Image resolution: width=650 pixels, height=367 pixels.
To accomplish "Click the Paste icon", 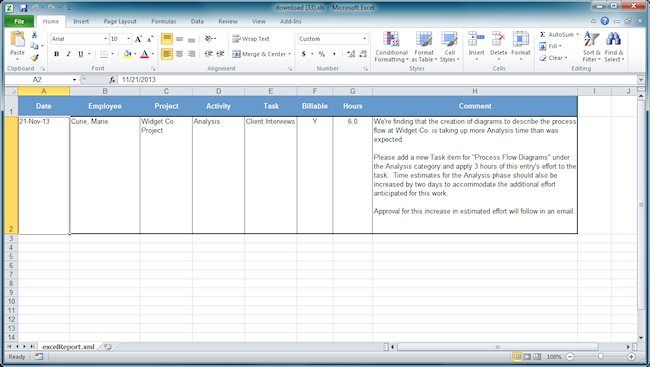I will 17,39.
